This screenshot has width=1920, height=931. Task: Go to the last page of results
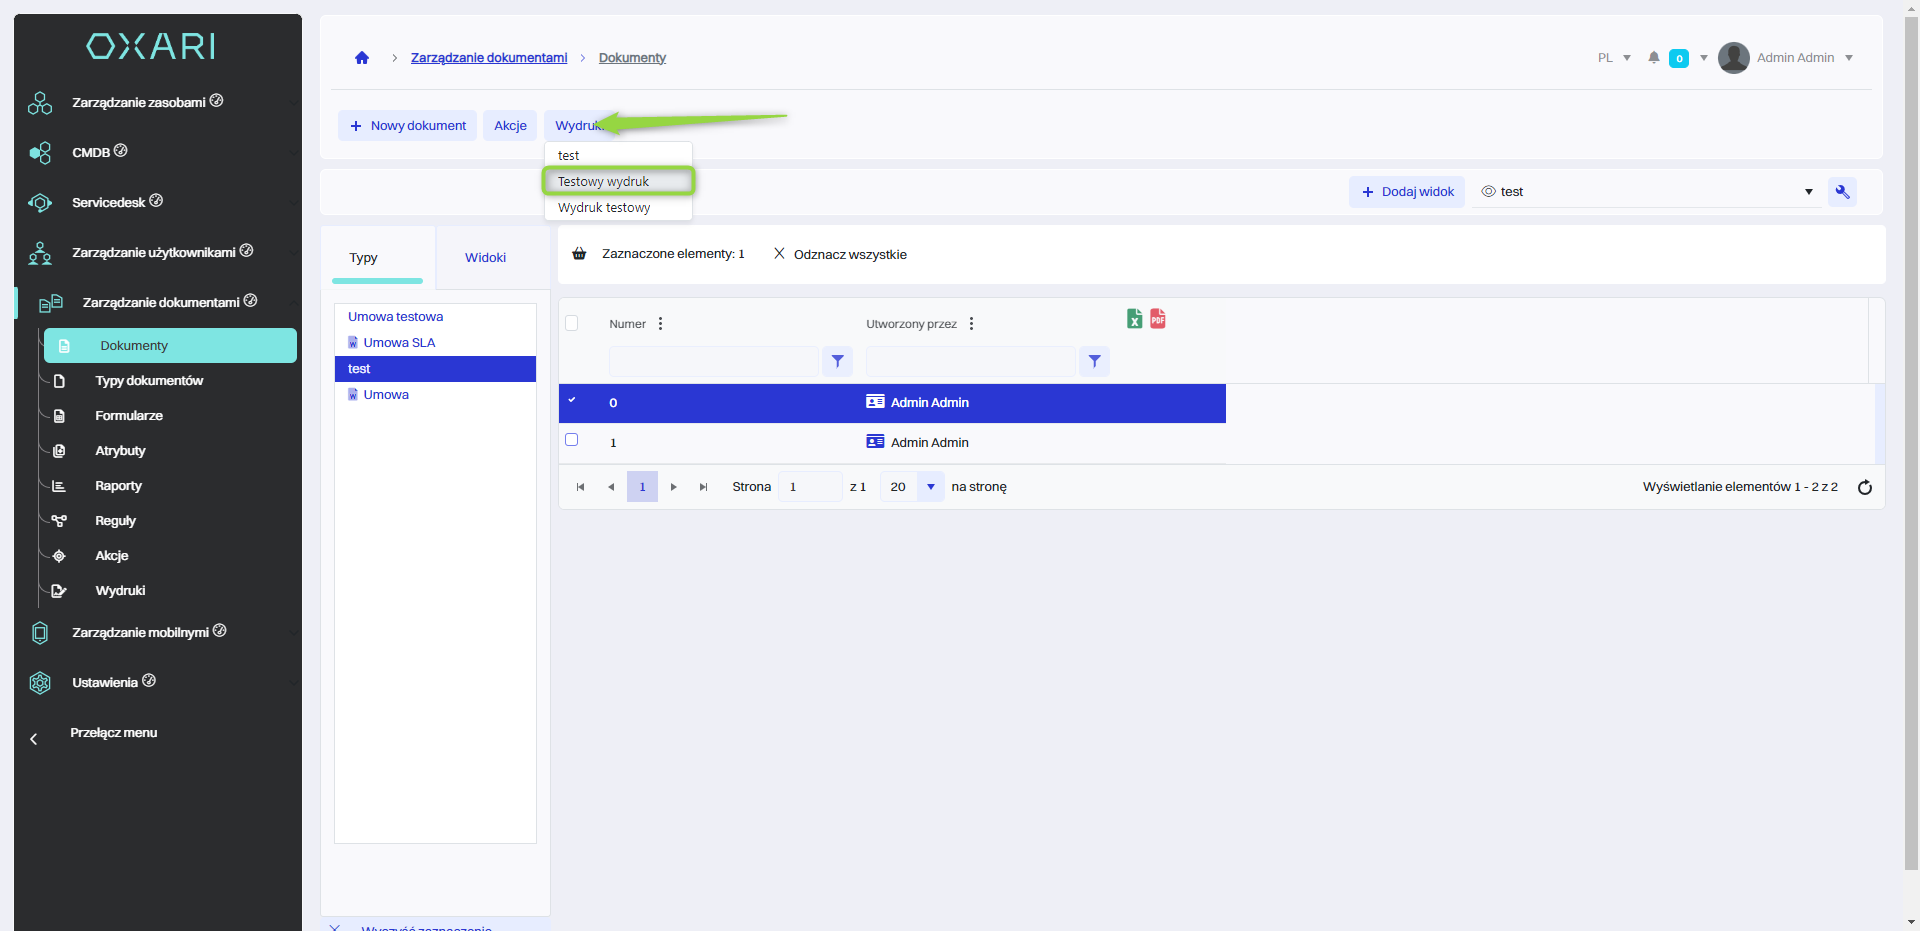pyautogui.click(x=703, y=487)
